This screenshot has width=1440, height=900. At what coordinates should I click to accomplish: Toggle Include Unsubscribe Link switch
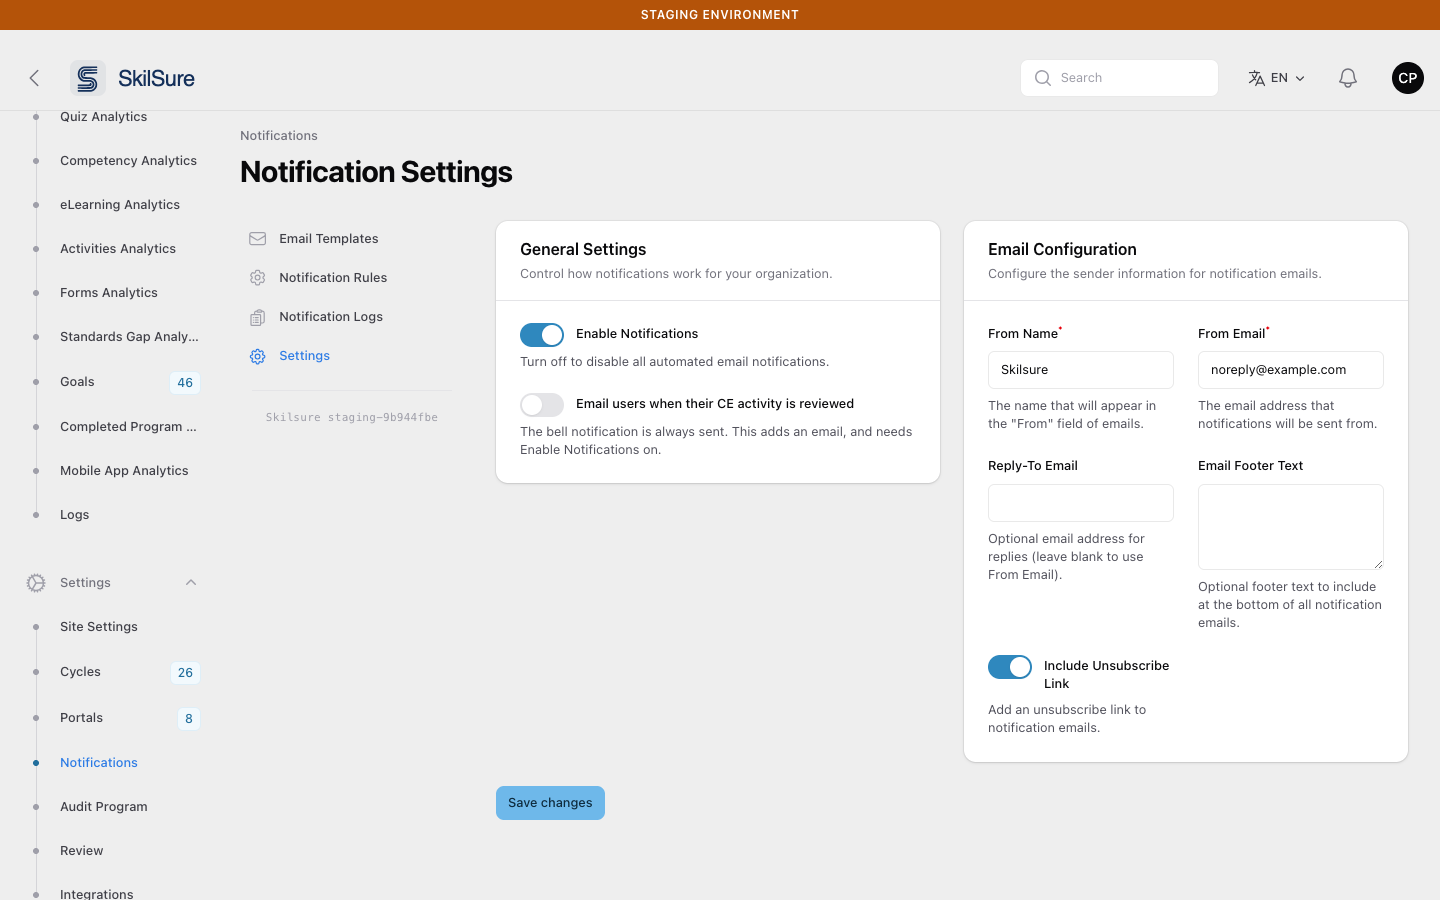tap(1010, 667)
